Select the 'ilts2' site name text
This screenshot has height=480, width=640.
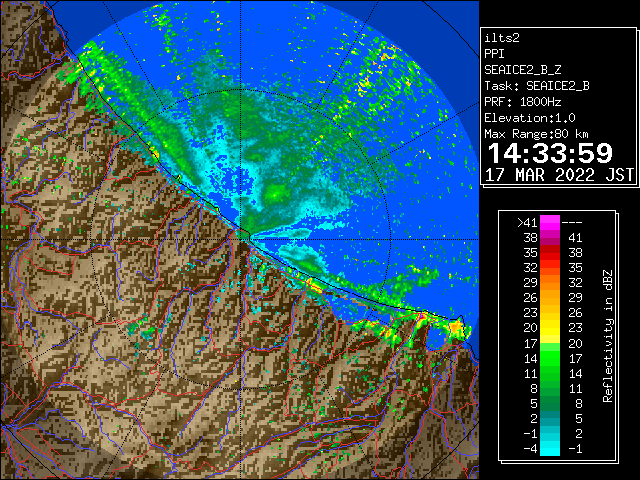pyautogui.click(x=502, y=38)
